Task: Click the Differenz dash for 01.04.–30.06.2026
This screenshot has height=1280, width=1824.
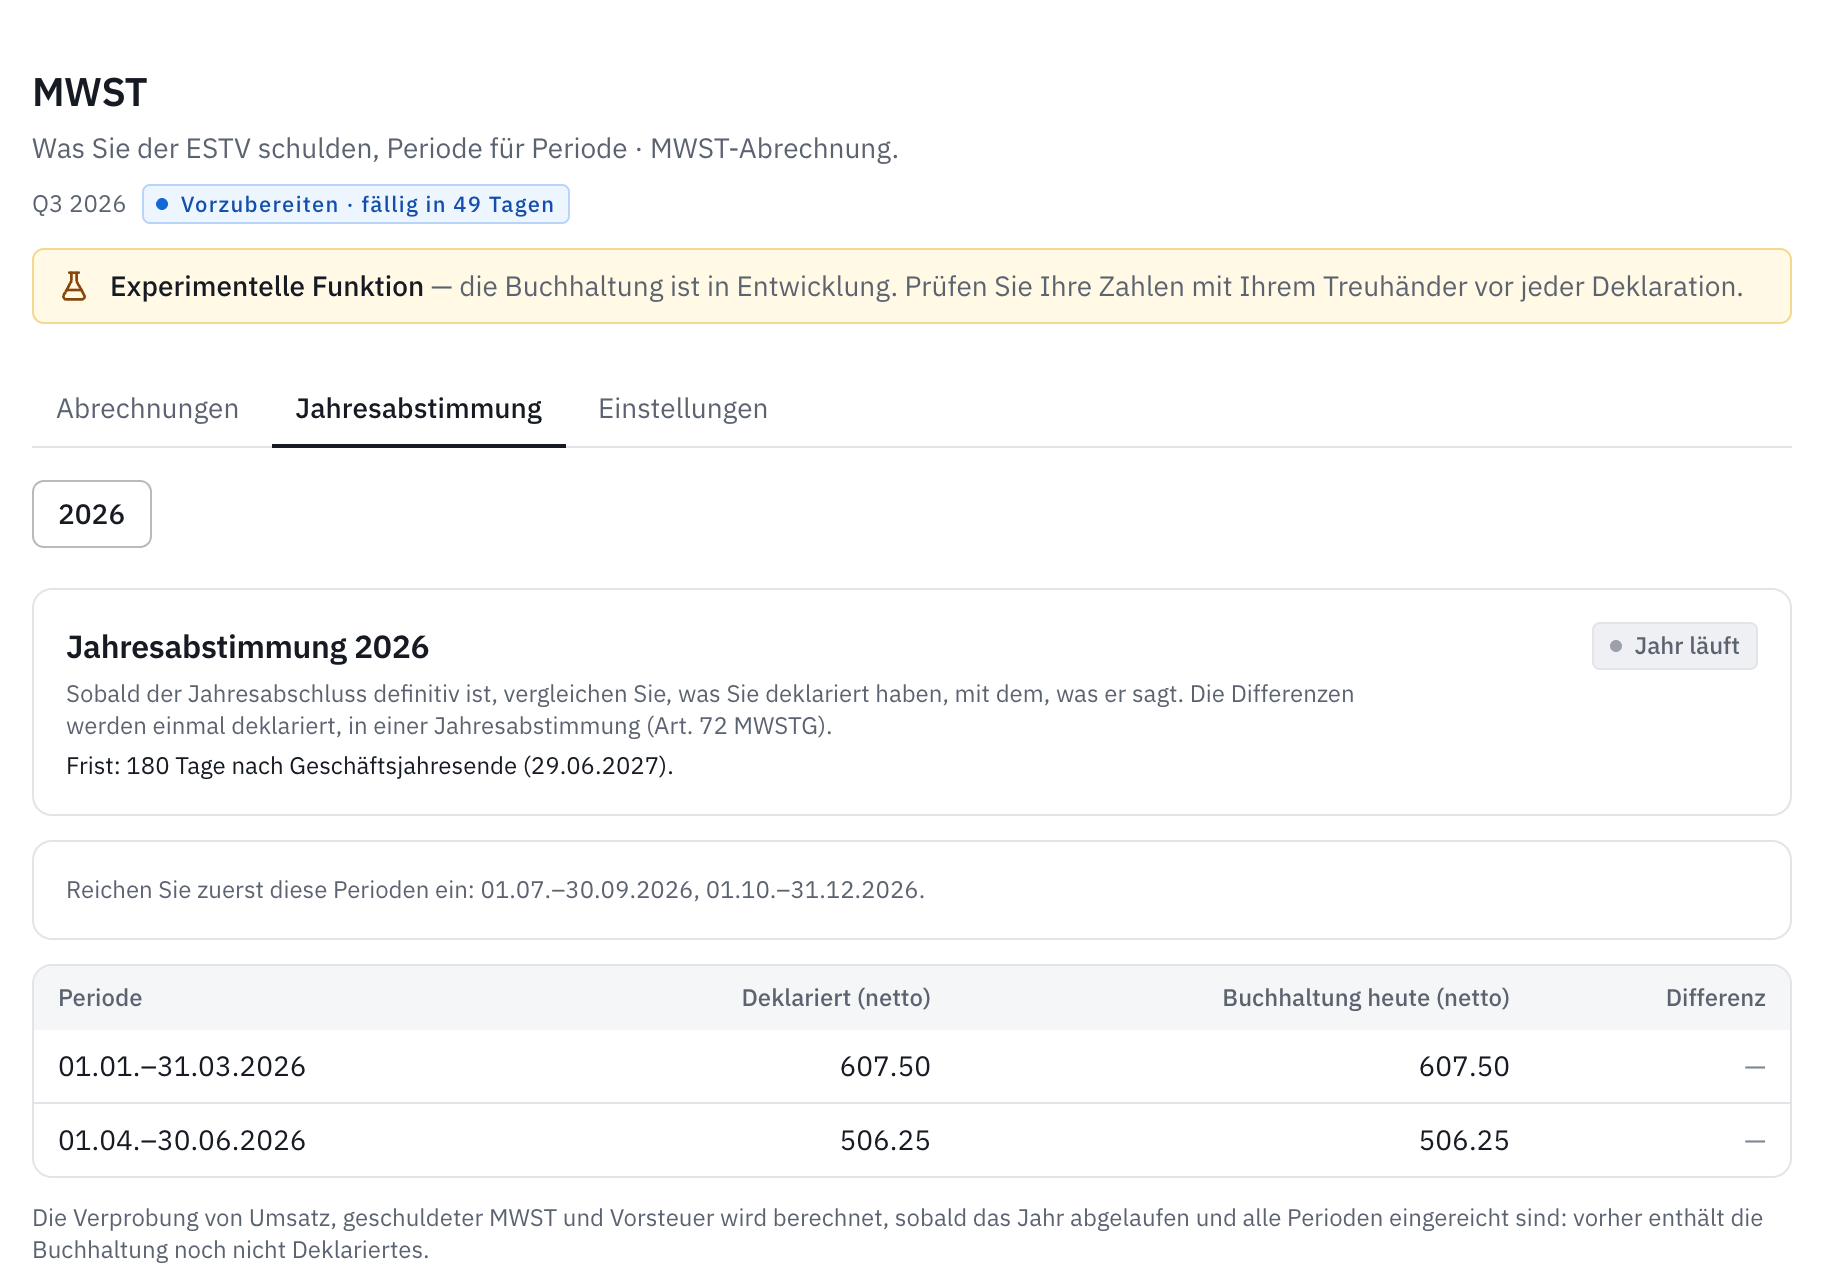Action: pyautogui.click(x=1755, y=1141)
